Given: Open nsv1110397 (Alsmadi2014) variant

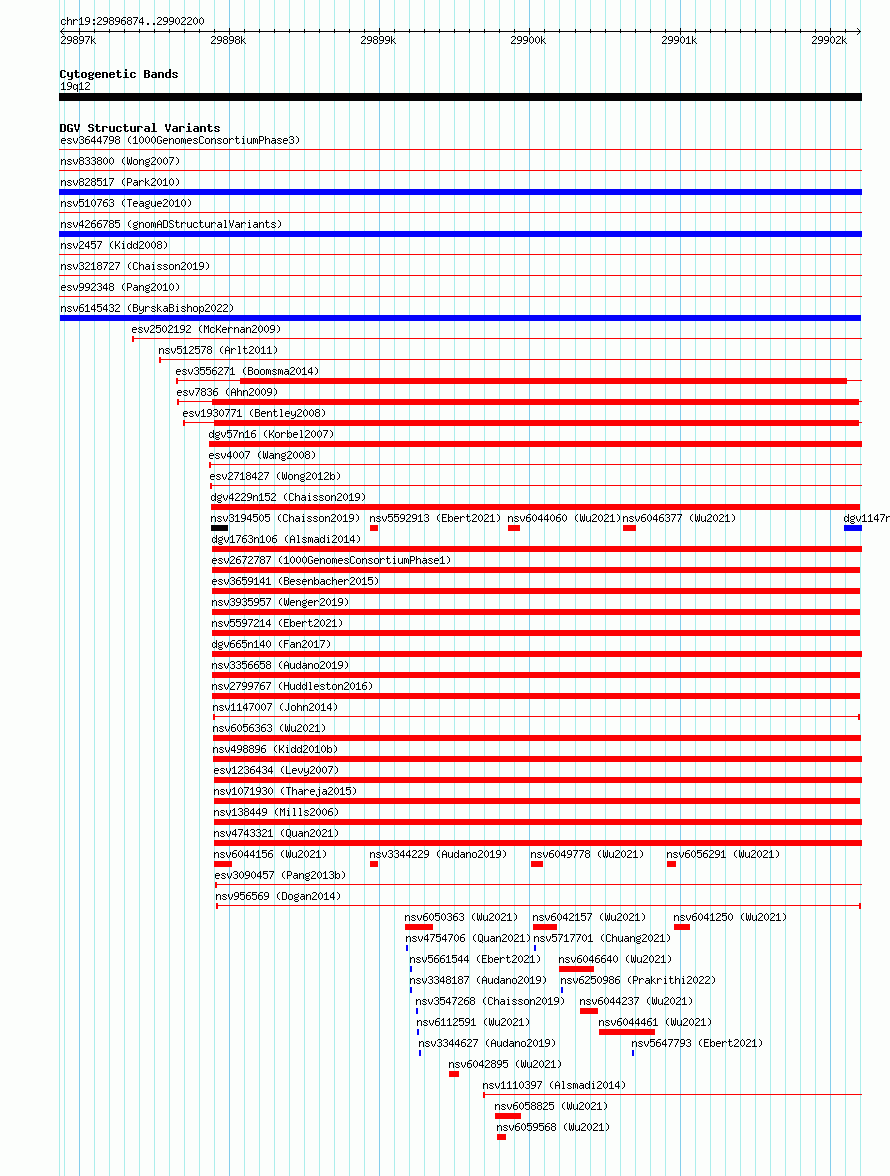Looking at the screenshot, I should pyautogui.click(x=554, y=1085).
